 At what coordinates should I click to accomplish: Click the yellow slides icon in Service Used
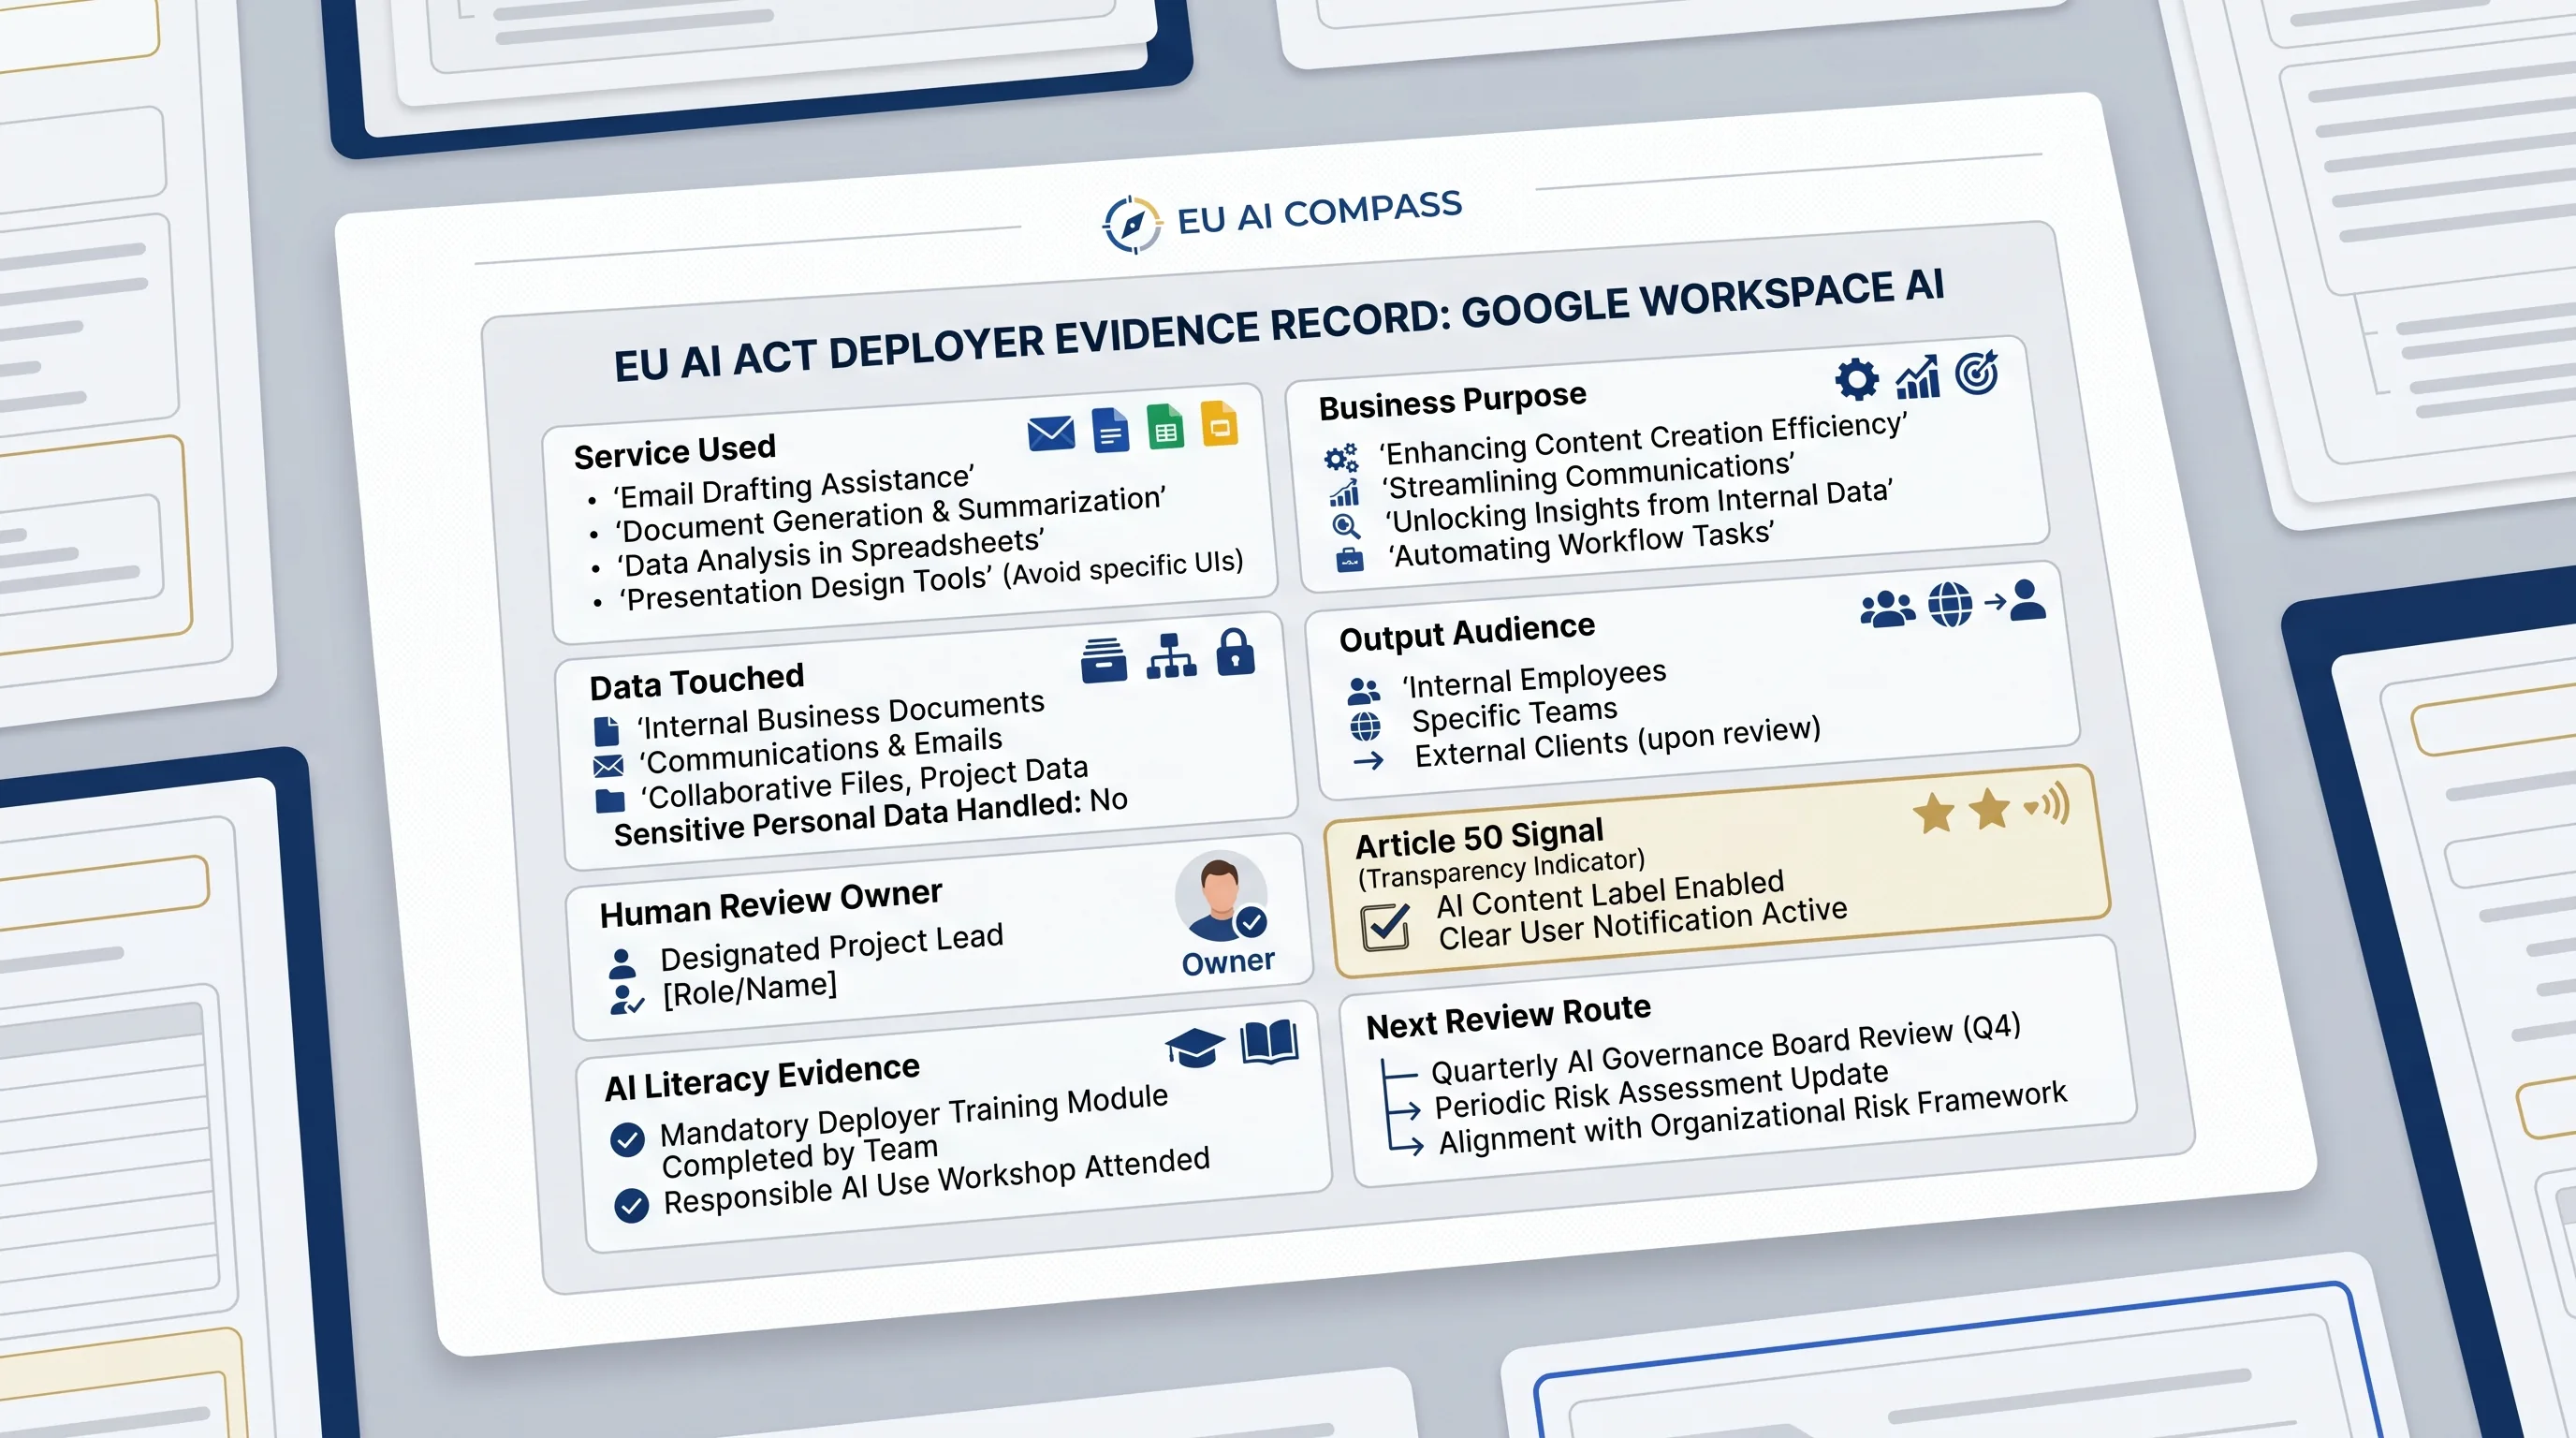tap(1219, 424)
